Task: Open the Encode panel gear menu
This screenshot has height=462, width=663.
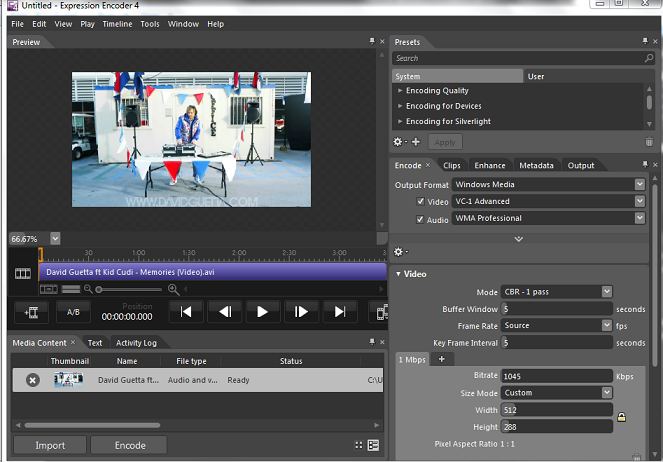Action: (x=400, y=252)
